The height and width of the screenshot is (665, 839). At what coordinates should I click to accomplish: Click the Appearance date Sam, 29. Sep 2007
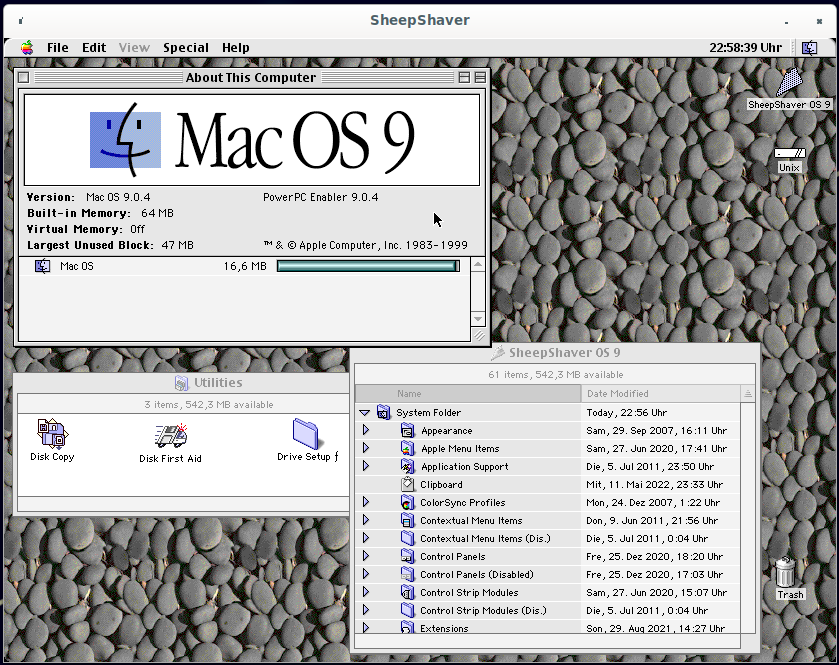656,431
